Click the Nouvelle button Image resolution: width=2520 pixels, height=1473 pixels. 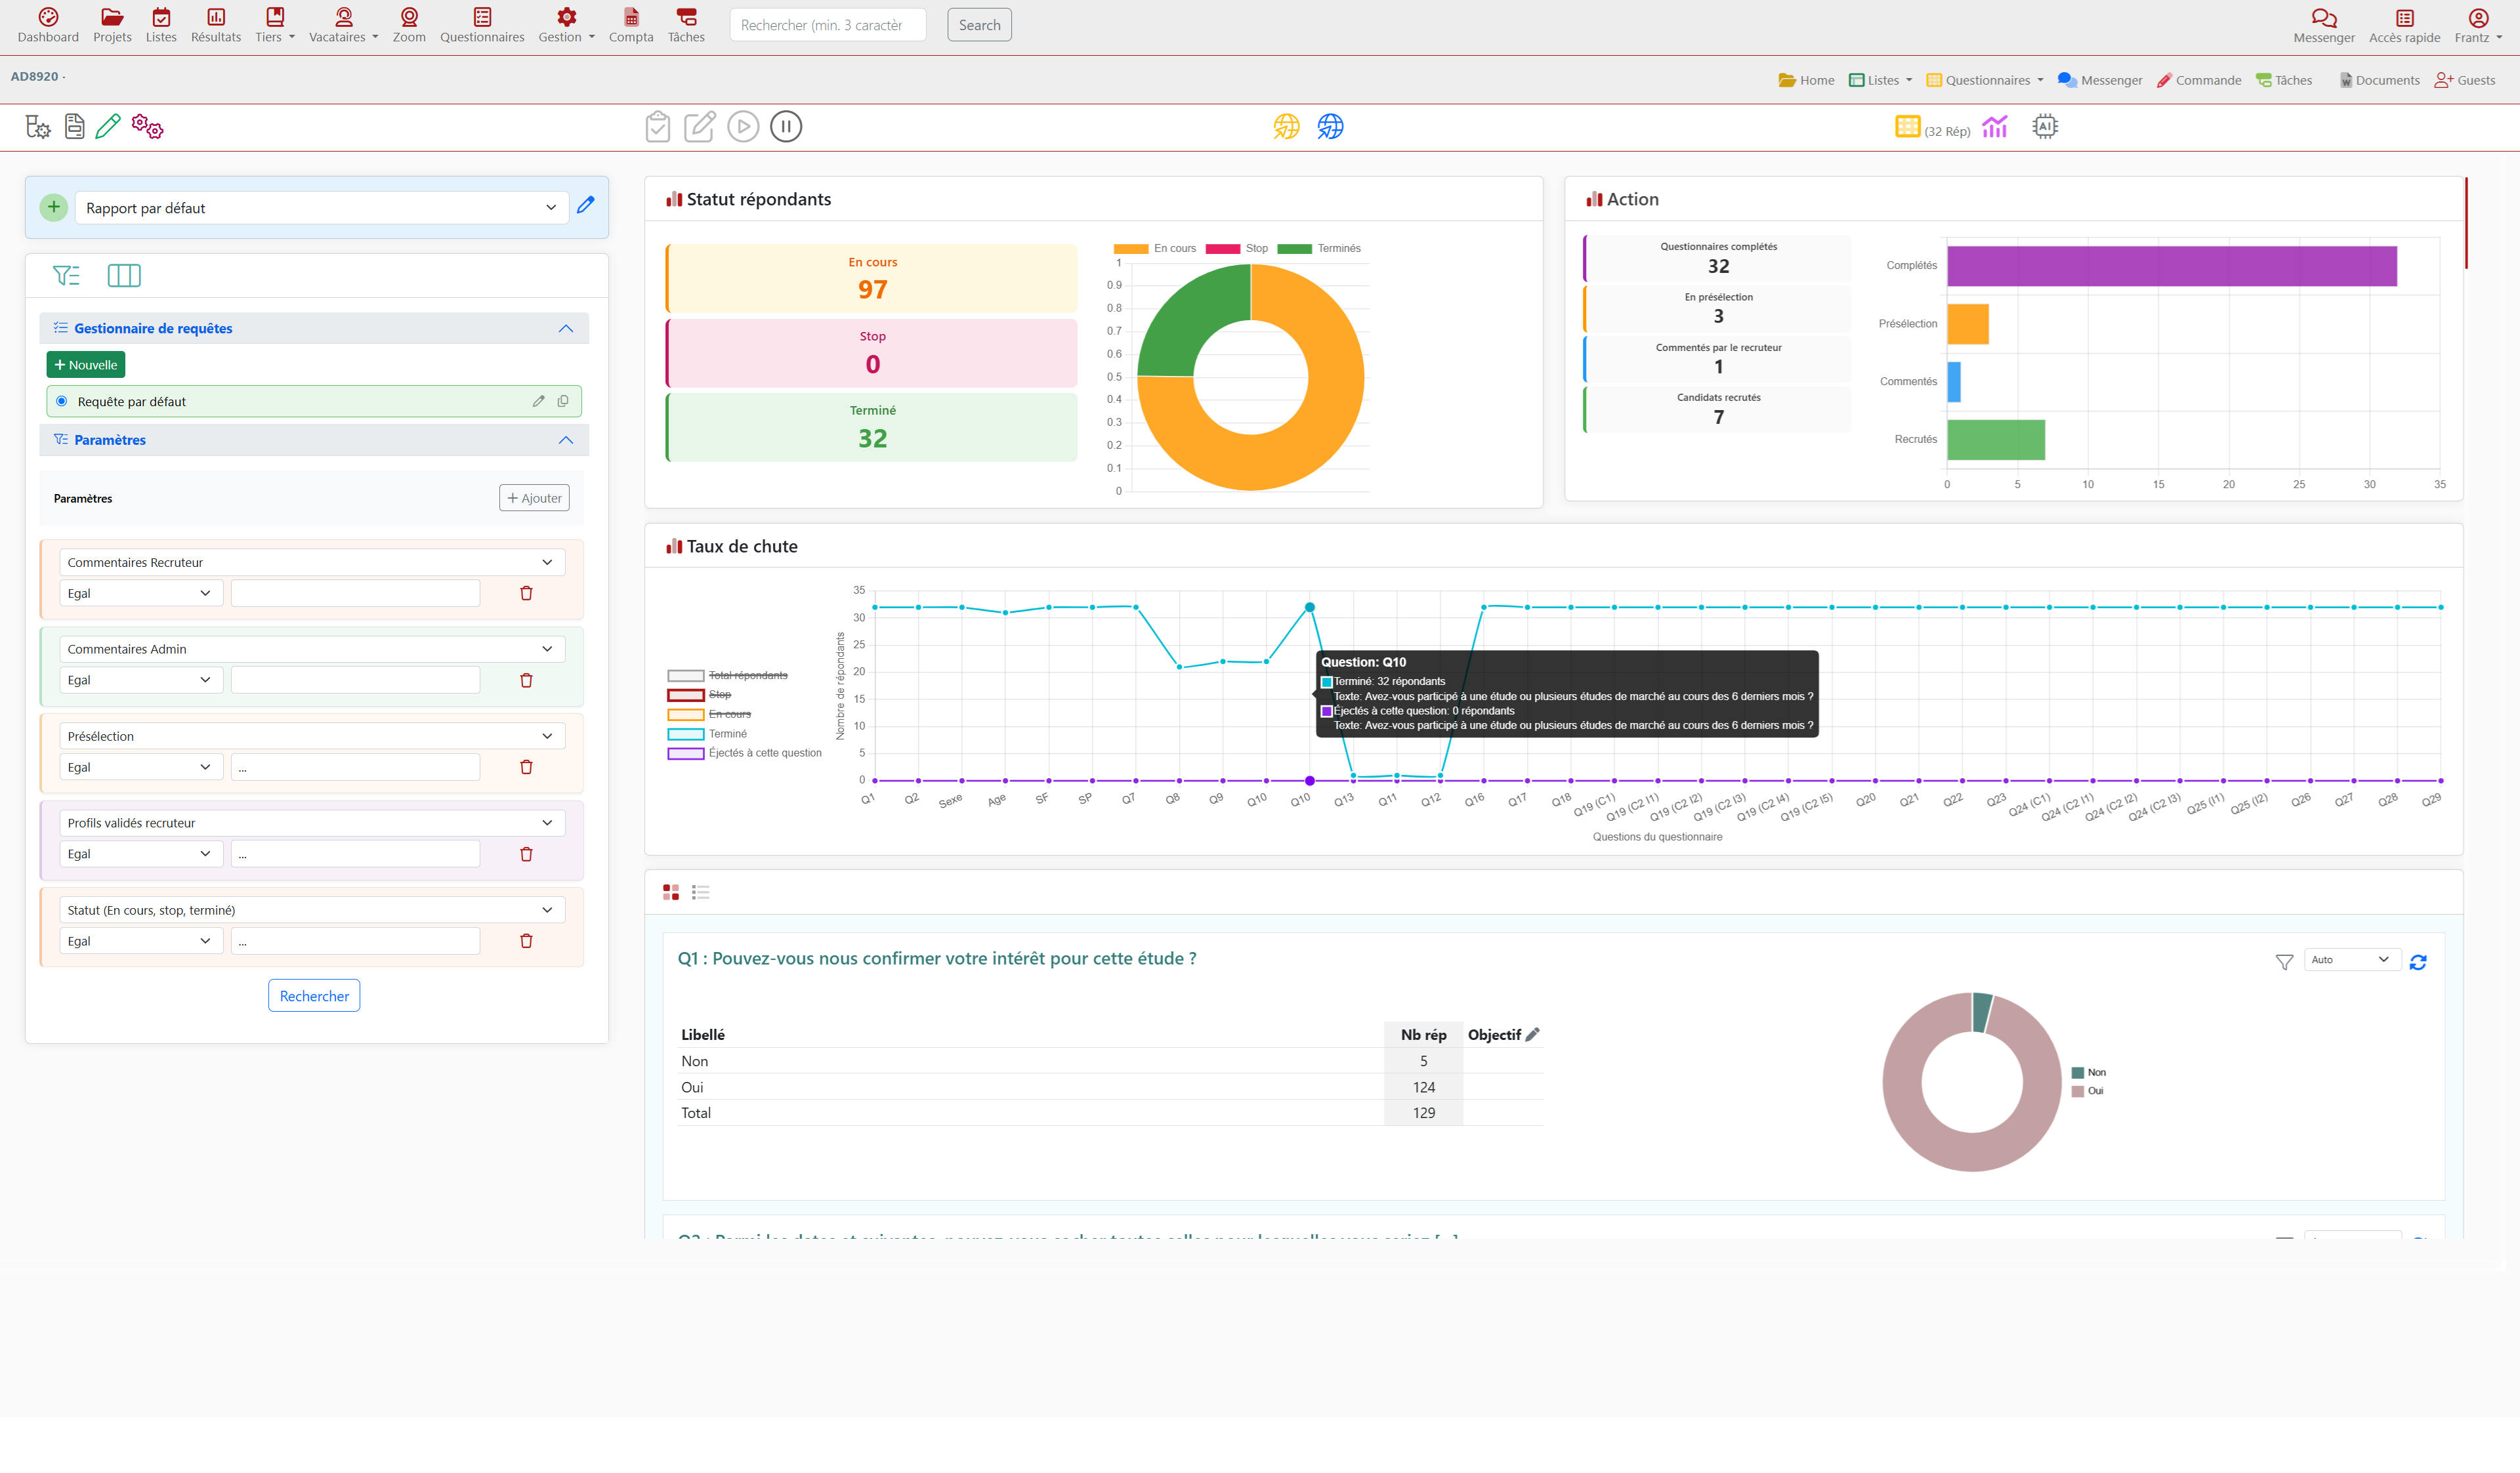(x=86, y=365)
